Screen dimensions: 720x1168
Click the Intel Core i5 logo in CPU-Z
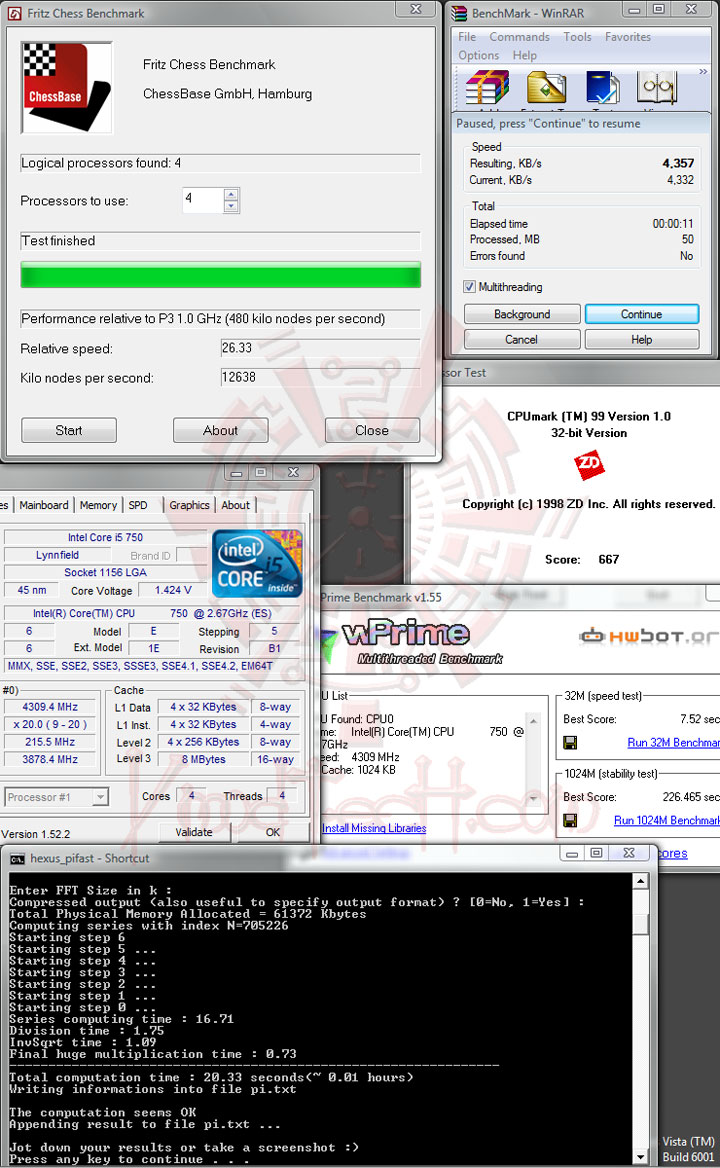[257, 564]
